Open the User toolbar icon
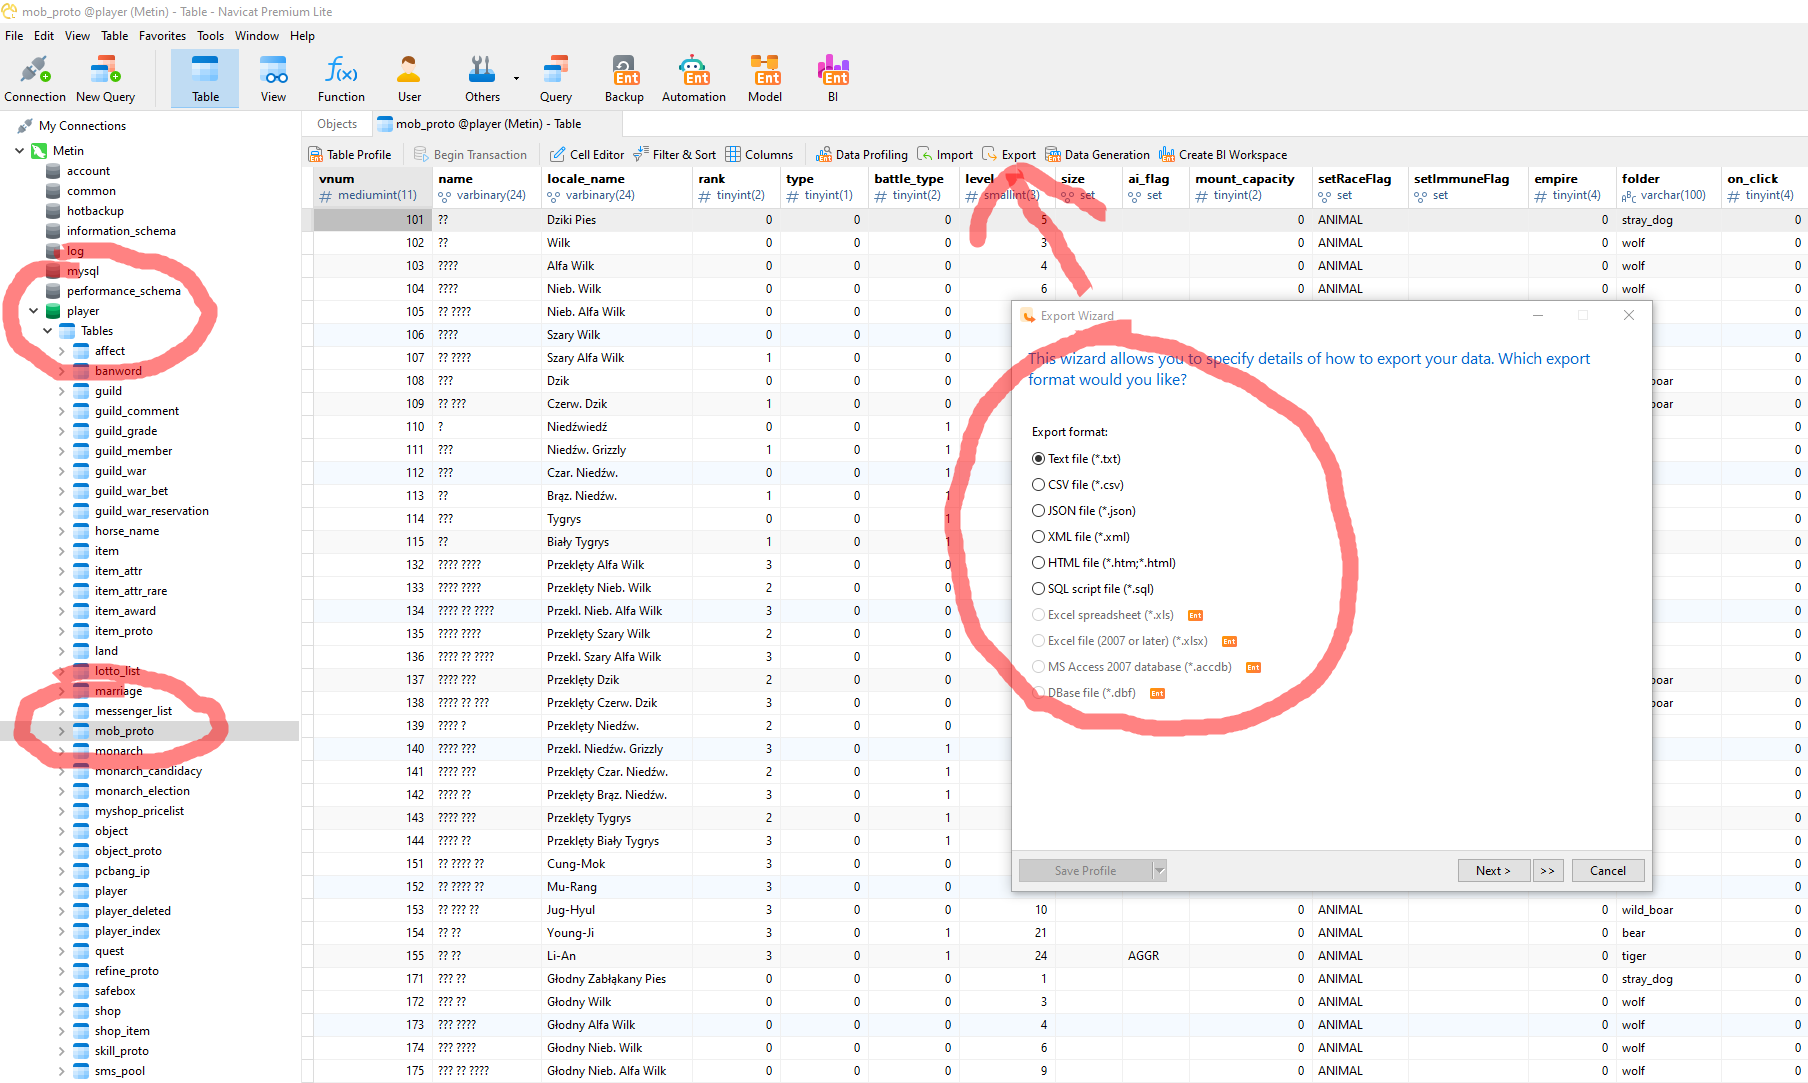1808x1083 pixels. click(x=409, y=79)
